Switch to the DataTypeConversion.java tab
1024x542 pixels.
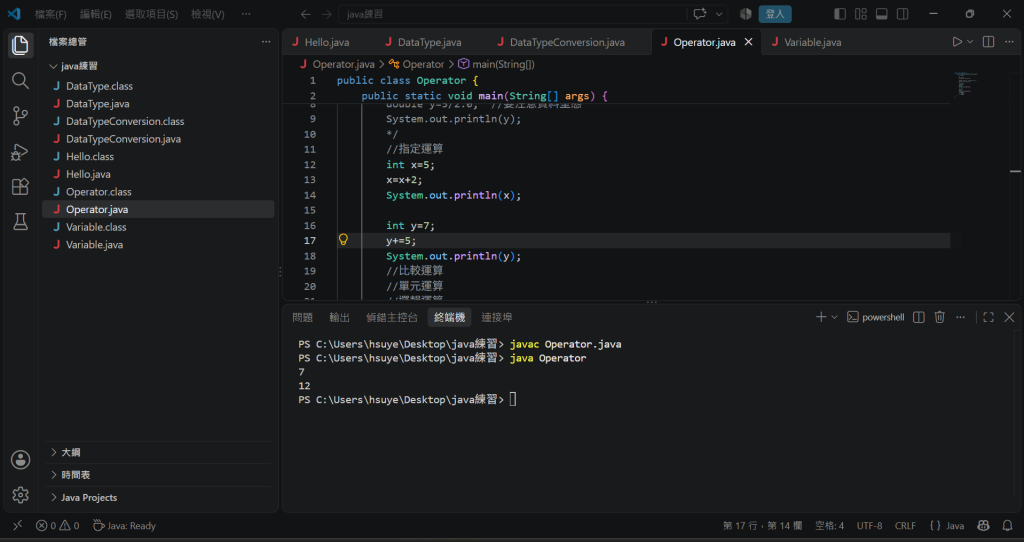(566, 42)
